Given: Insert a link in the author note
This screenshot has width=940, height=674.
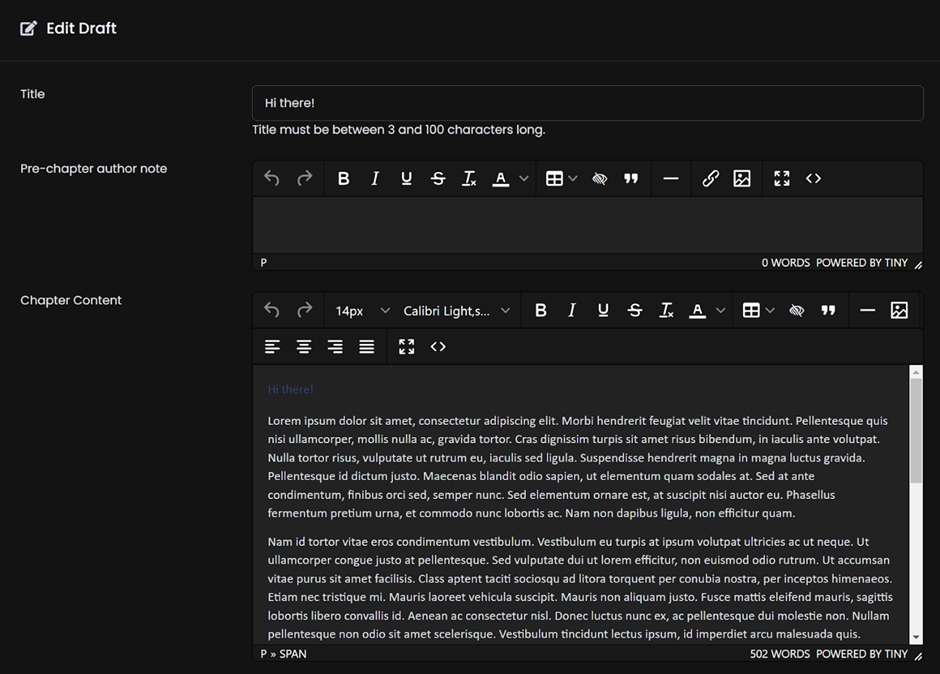Looking at the screenshot, I should pos(710,179).
